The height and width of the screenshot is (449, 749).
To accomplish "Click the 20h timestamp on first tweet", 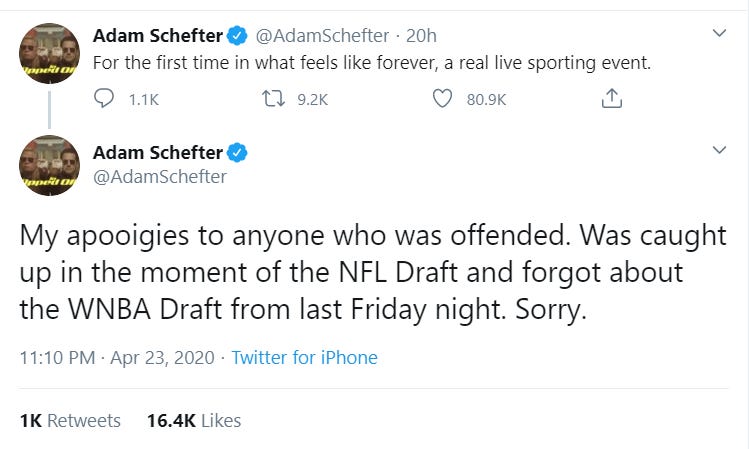I will click(x=421, y=36).
